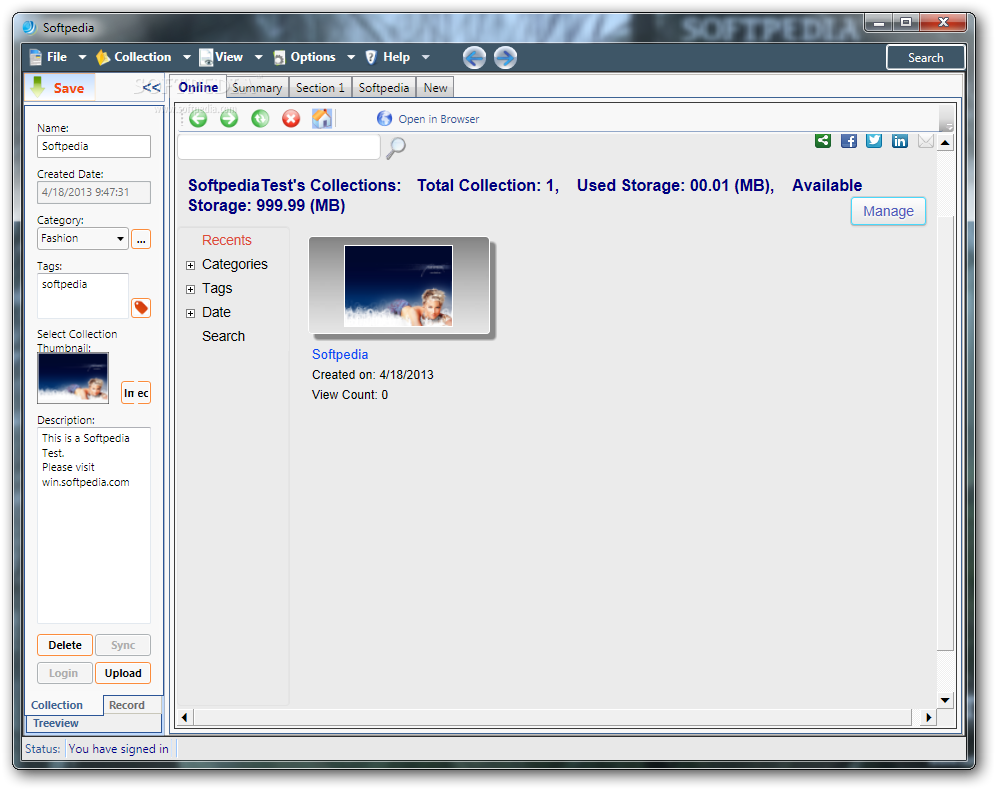Viewport: 996px width, 790px height.
Task: Stop loading with the red X icon
Action: [291, 119]
